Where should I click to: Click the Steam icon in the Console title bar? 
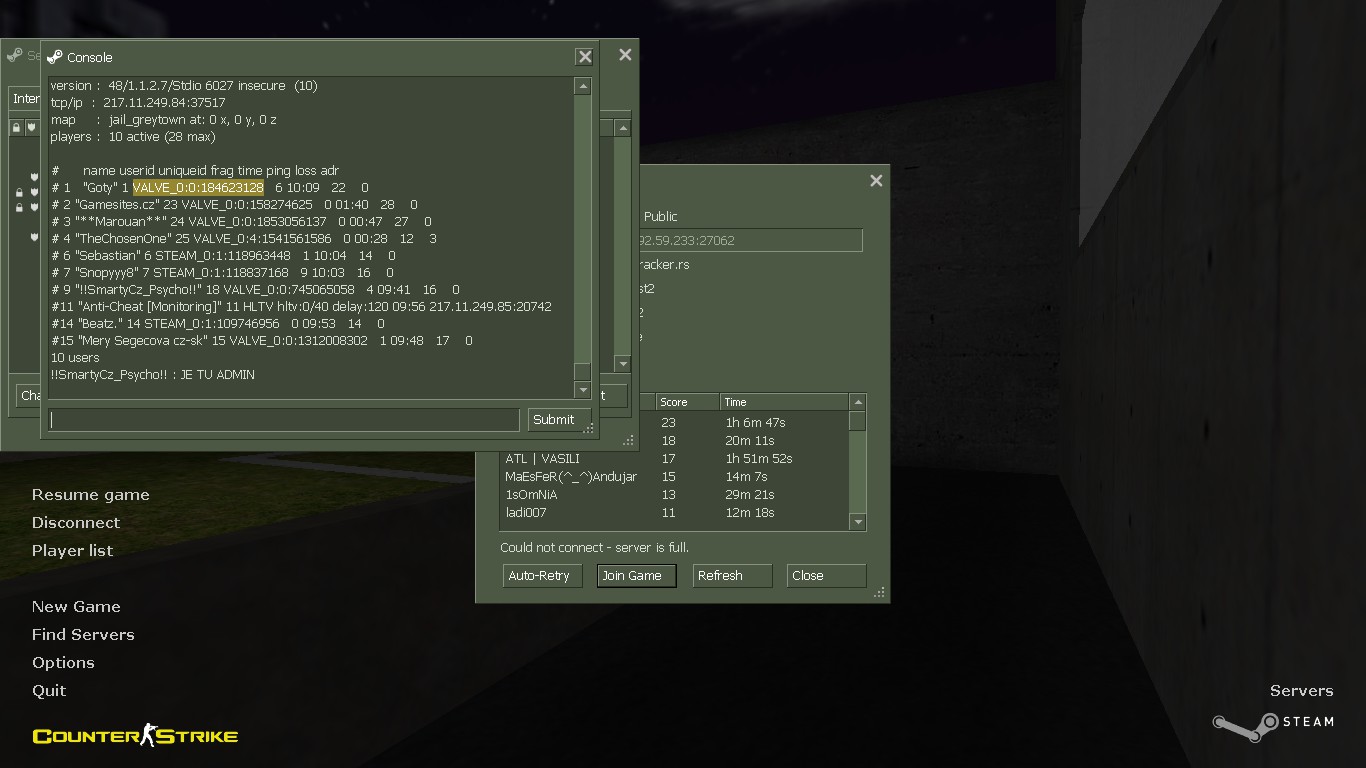(x=55, y=57)
